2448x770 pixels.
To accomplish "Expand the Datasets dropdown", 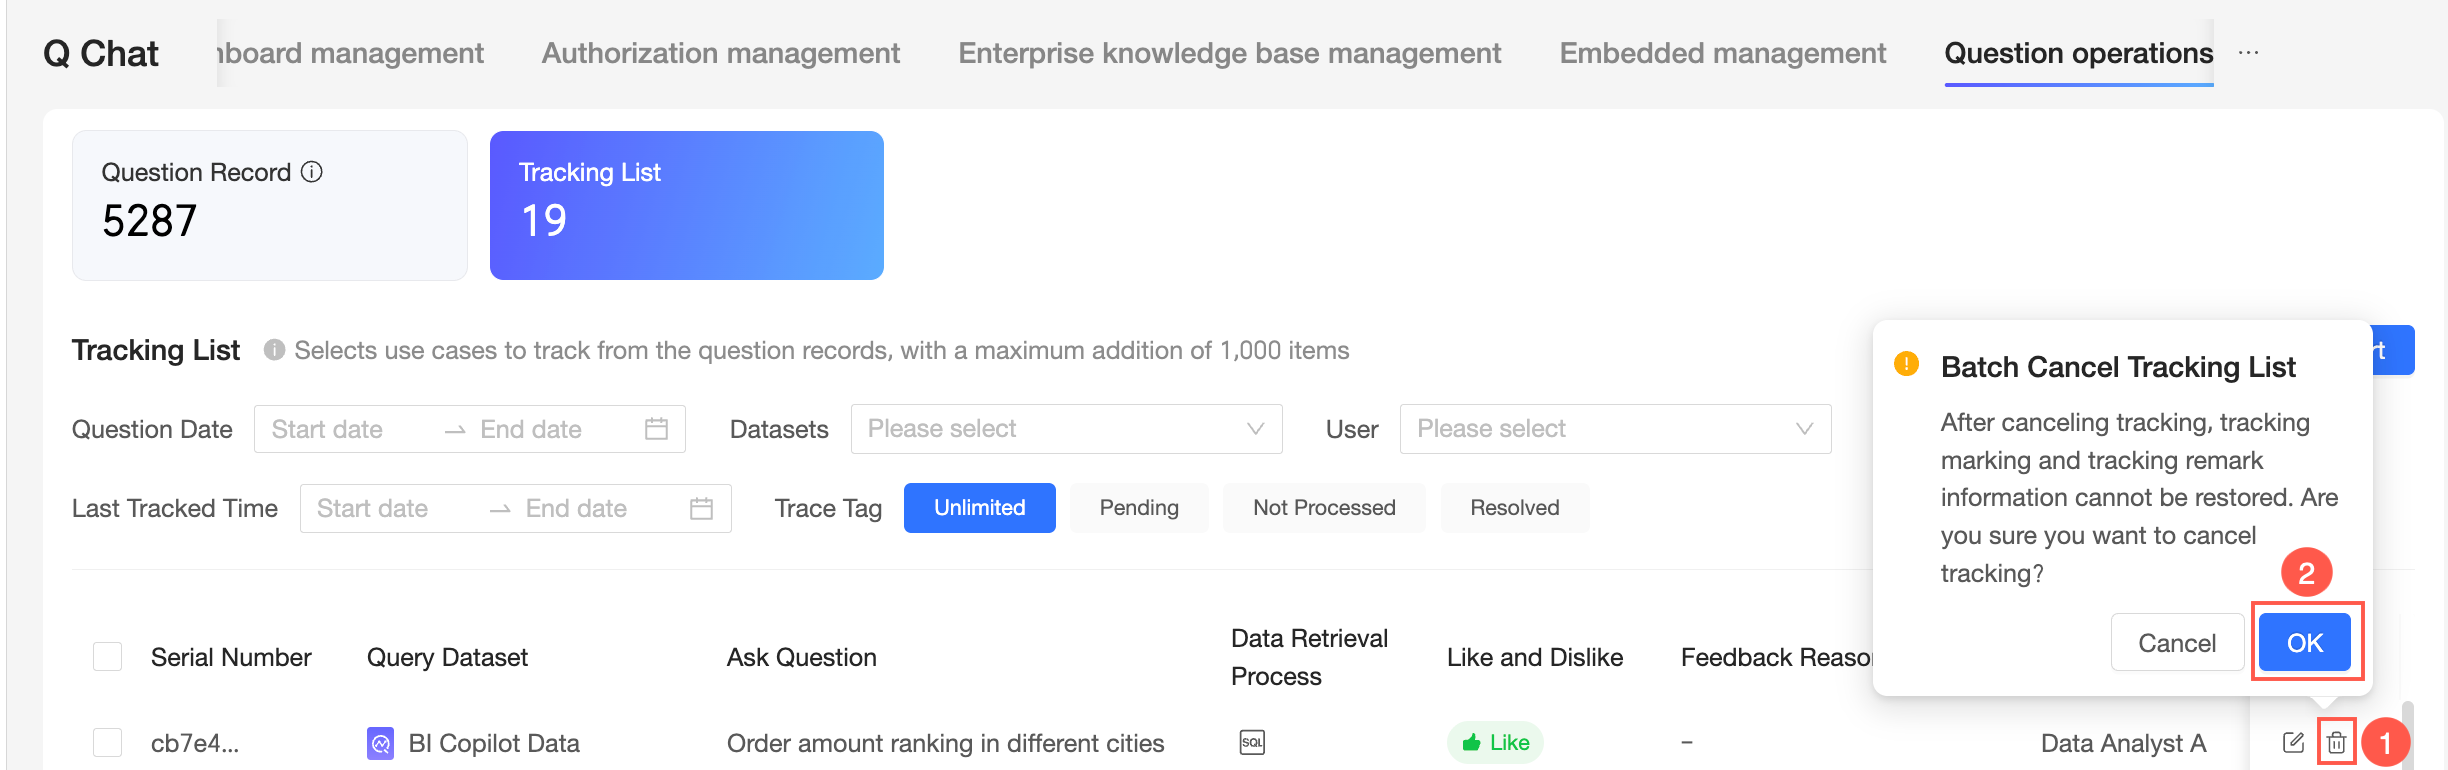I will click(x=1066, y=429).
